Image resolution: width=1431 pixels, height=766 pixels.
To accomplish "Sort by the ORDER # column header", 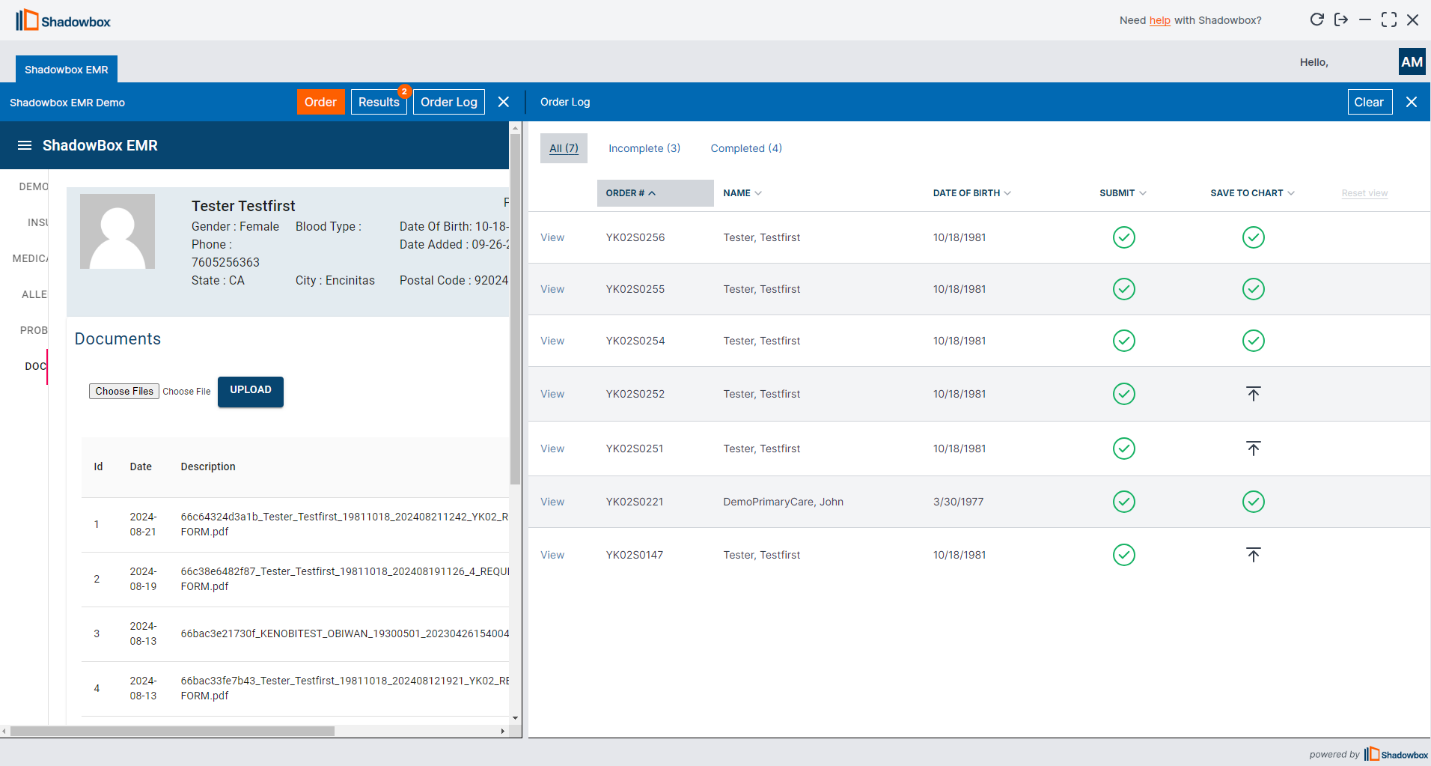I will pos(655,193).
